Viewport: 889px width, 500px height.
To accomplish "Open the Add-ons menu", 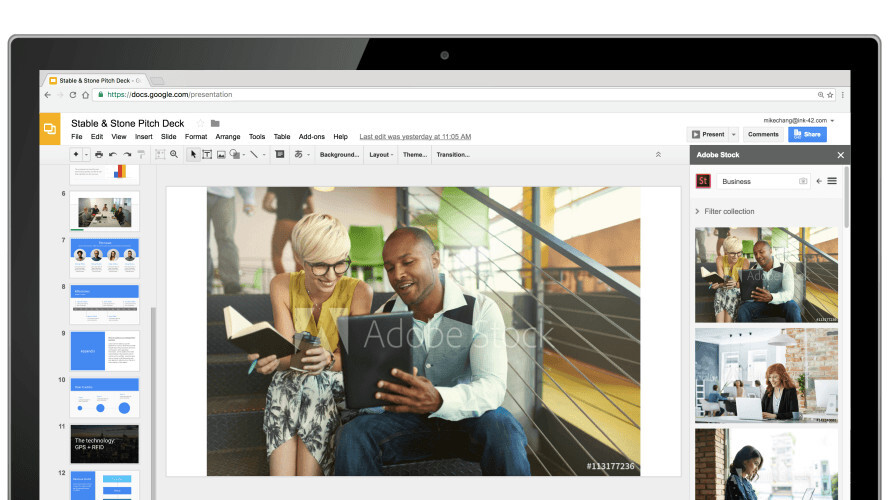I will click(x=312, y=137).
